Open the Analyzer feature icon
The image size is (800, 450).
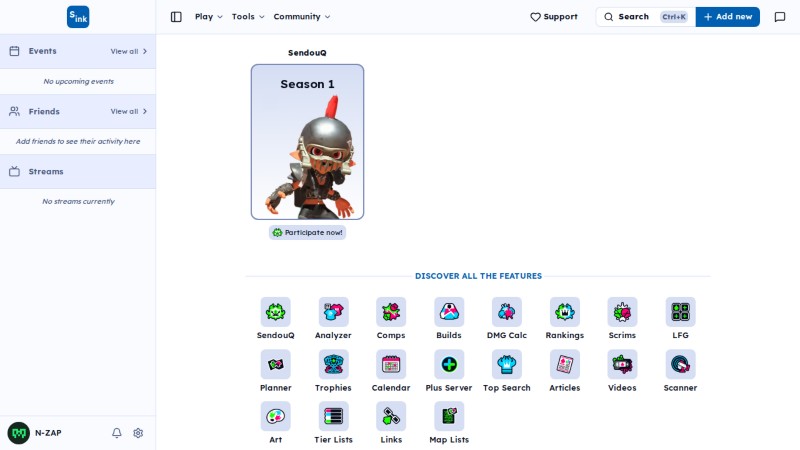coord(333,312)
